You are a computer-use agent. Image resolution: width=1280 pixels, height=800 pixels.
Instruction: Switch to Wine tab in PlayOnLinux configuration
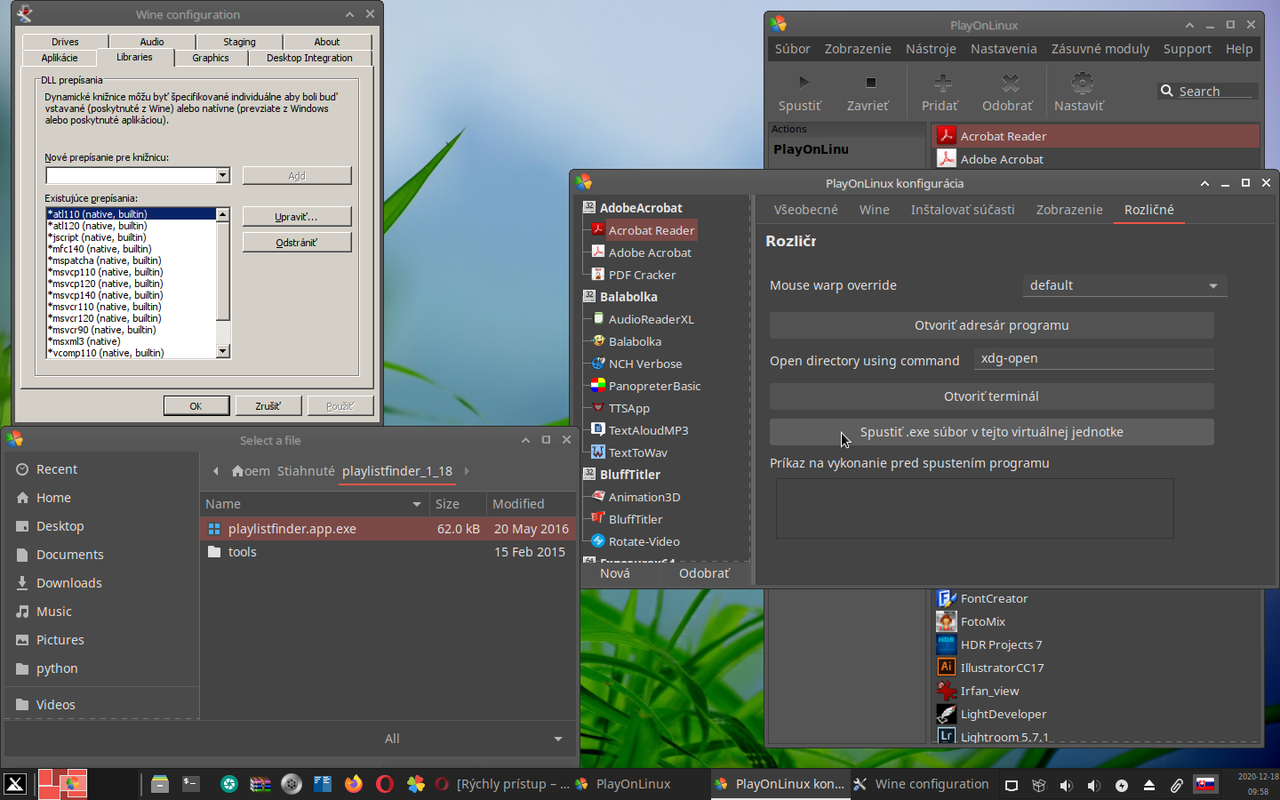point(874,209)
